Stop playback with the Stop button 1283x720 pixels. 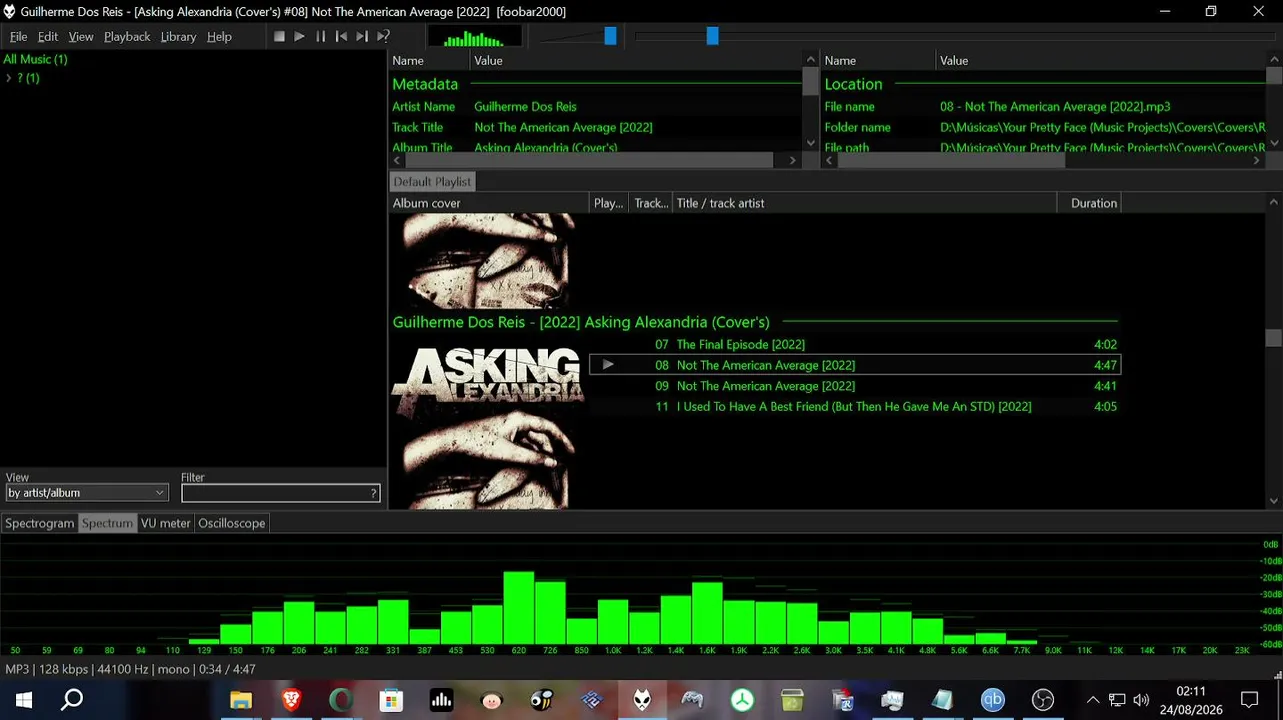[280, 36]
